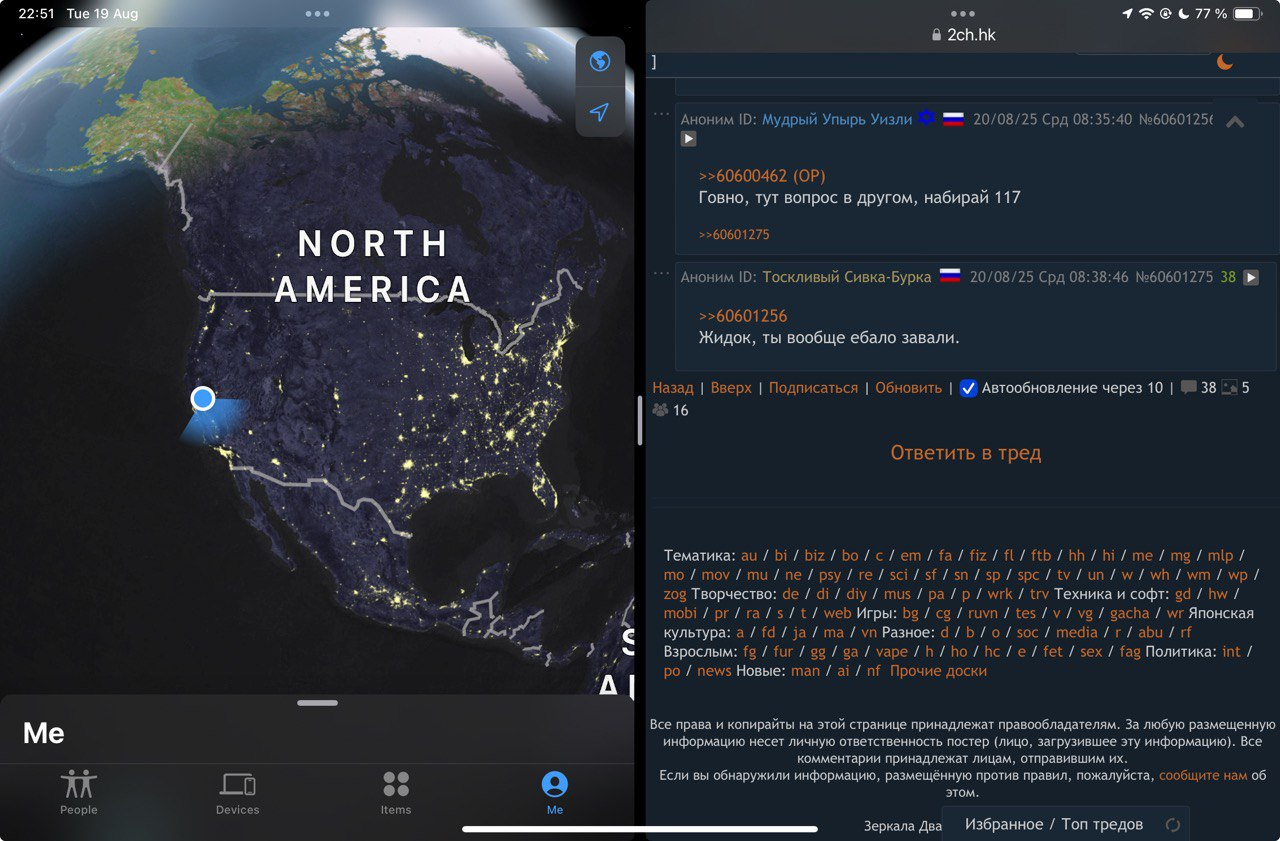Viewport: 1280px width, 841px height.
Task: Click the сообщите нам link
Action: click(1203, 775)
